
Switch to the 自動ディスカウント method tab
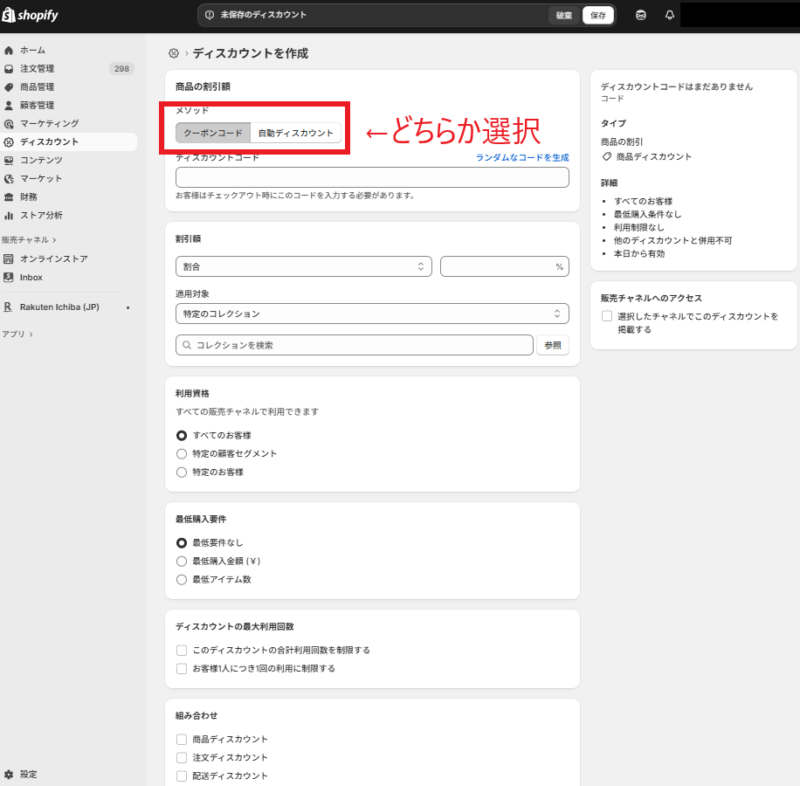(x=295, y=133)
